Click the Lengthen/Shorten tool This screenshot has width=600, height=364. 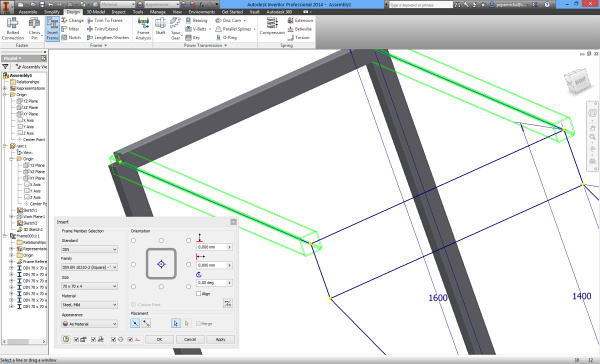pos(108,38)
